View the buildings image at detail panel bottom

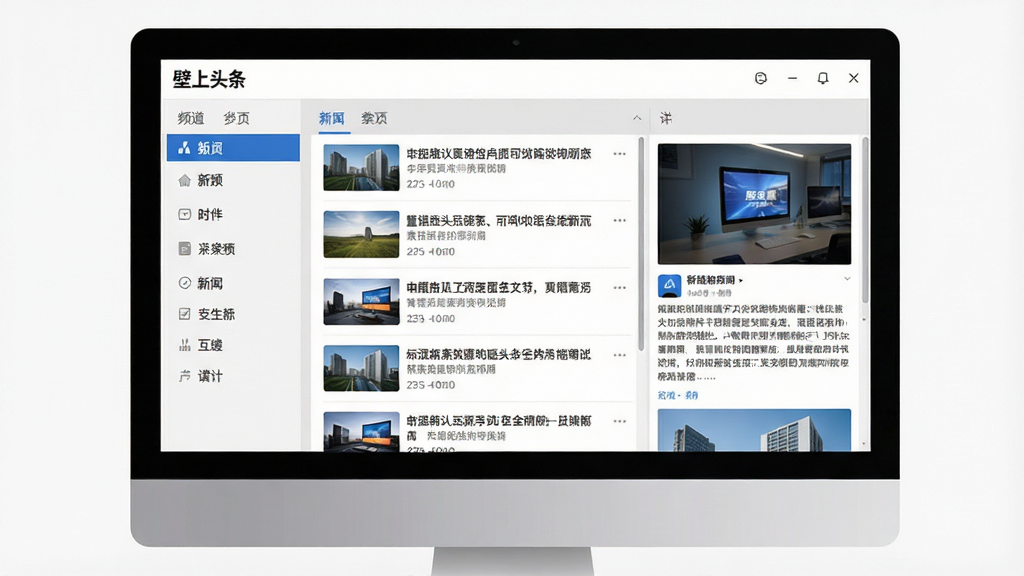[754, 430]
